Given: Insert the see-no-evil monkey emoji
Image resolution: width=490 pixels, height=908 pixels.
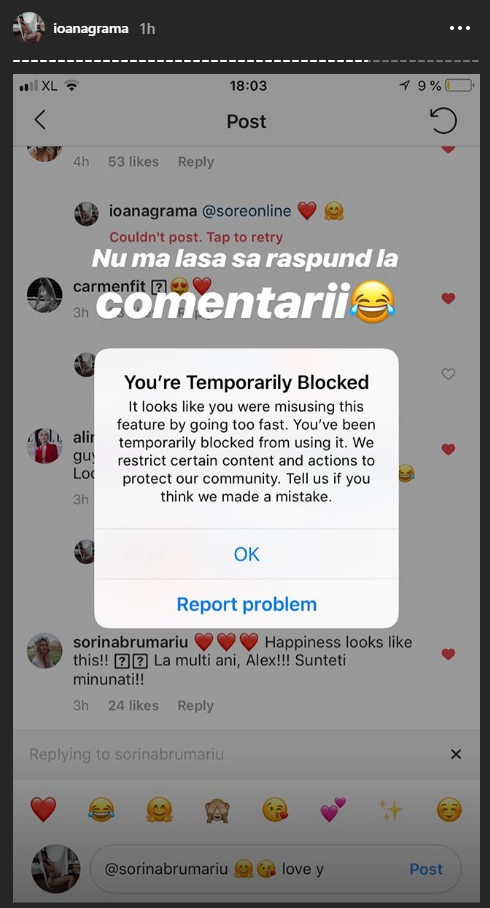Looking at the screenshot, I should [217, 810].
